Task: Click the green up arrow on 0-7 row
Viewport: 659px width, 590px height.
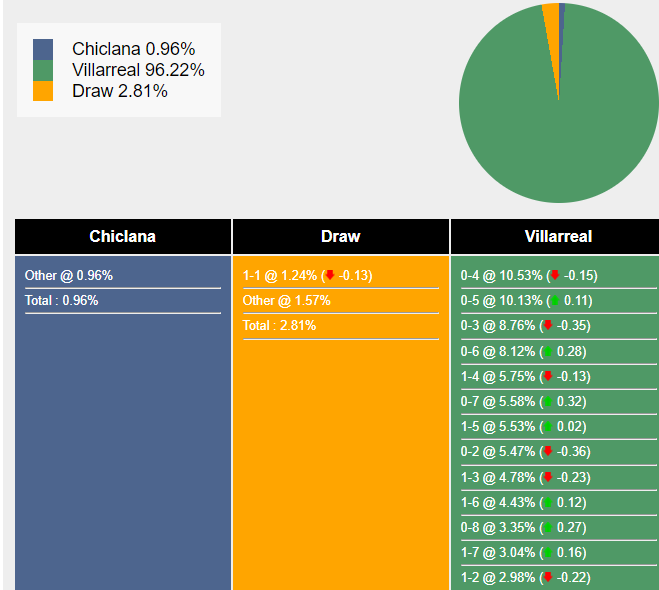Action: 547,401
